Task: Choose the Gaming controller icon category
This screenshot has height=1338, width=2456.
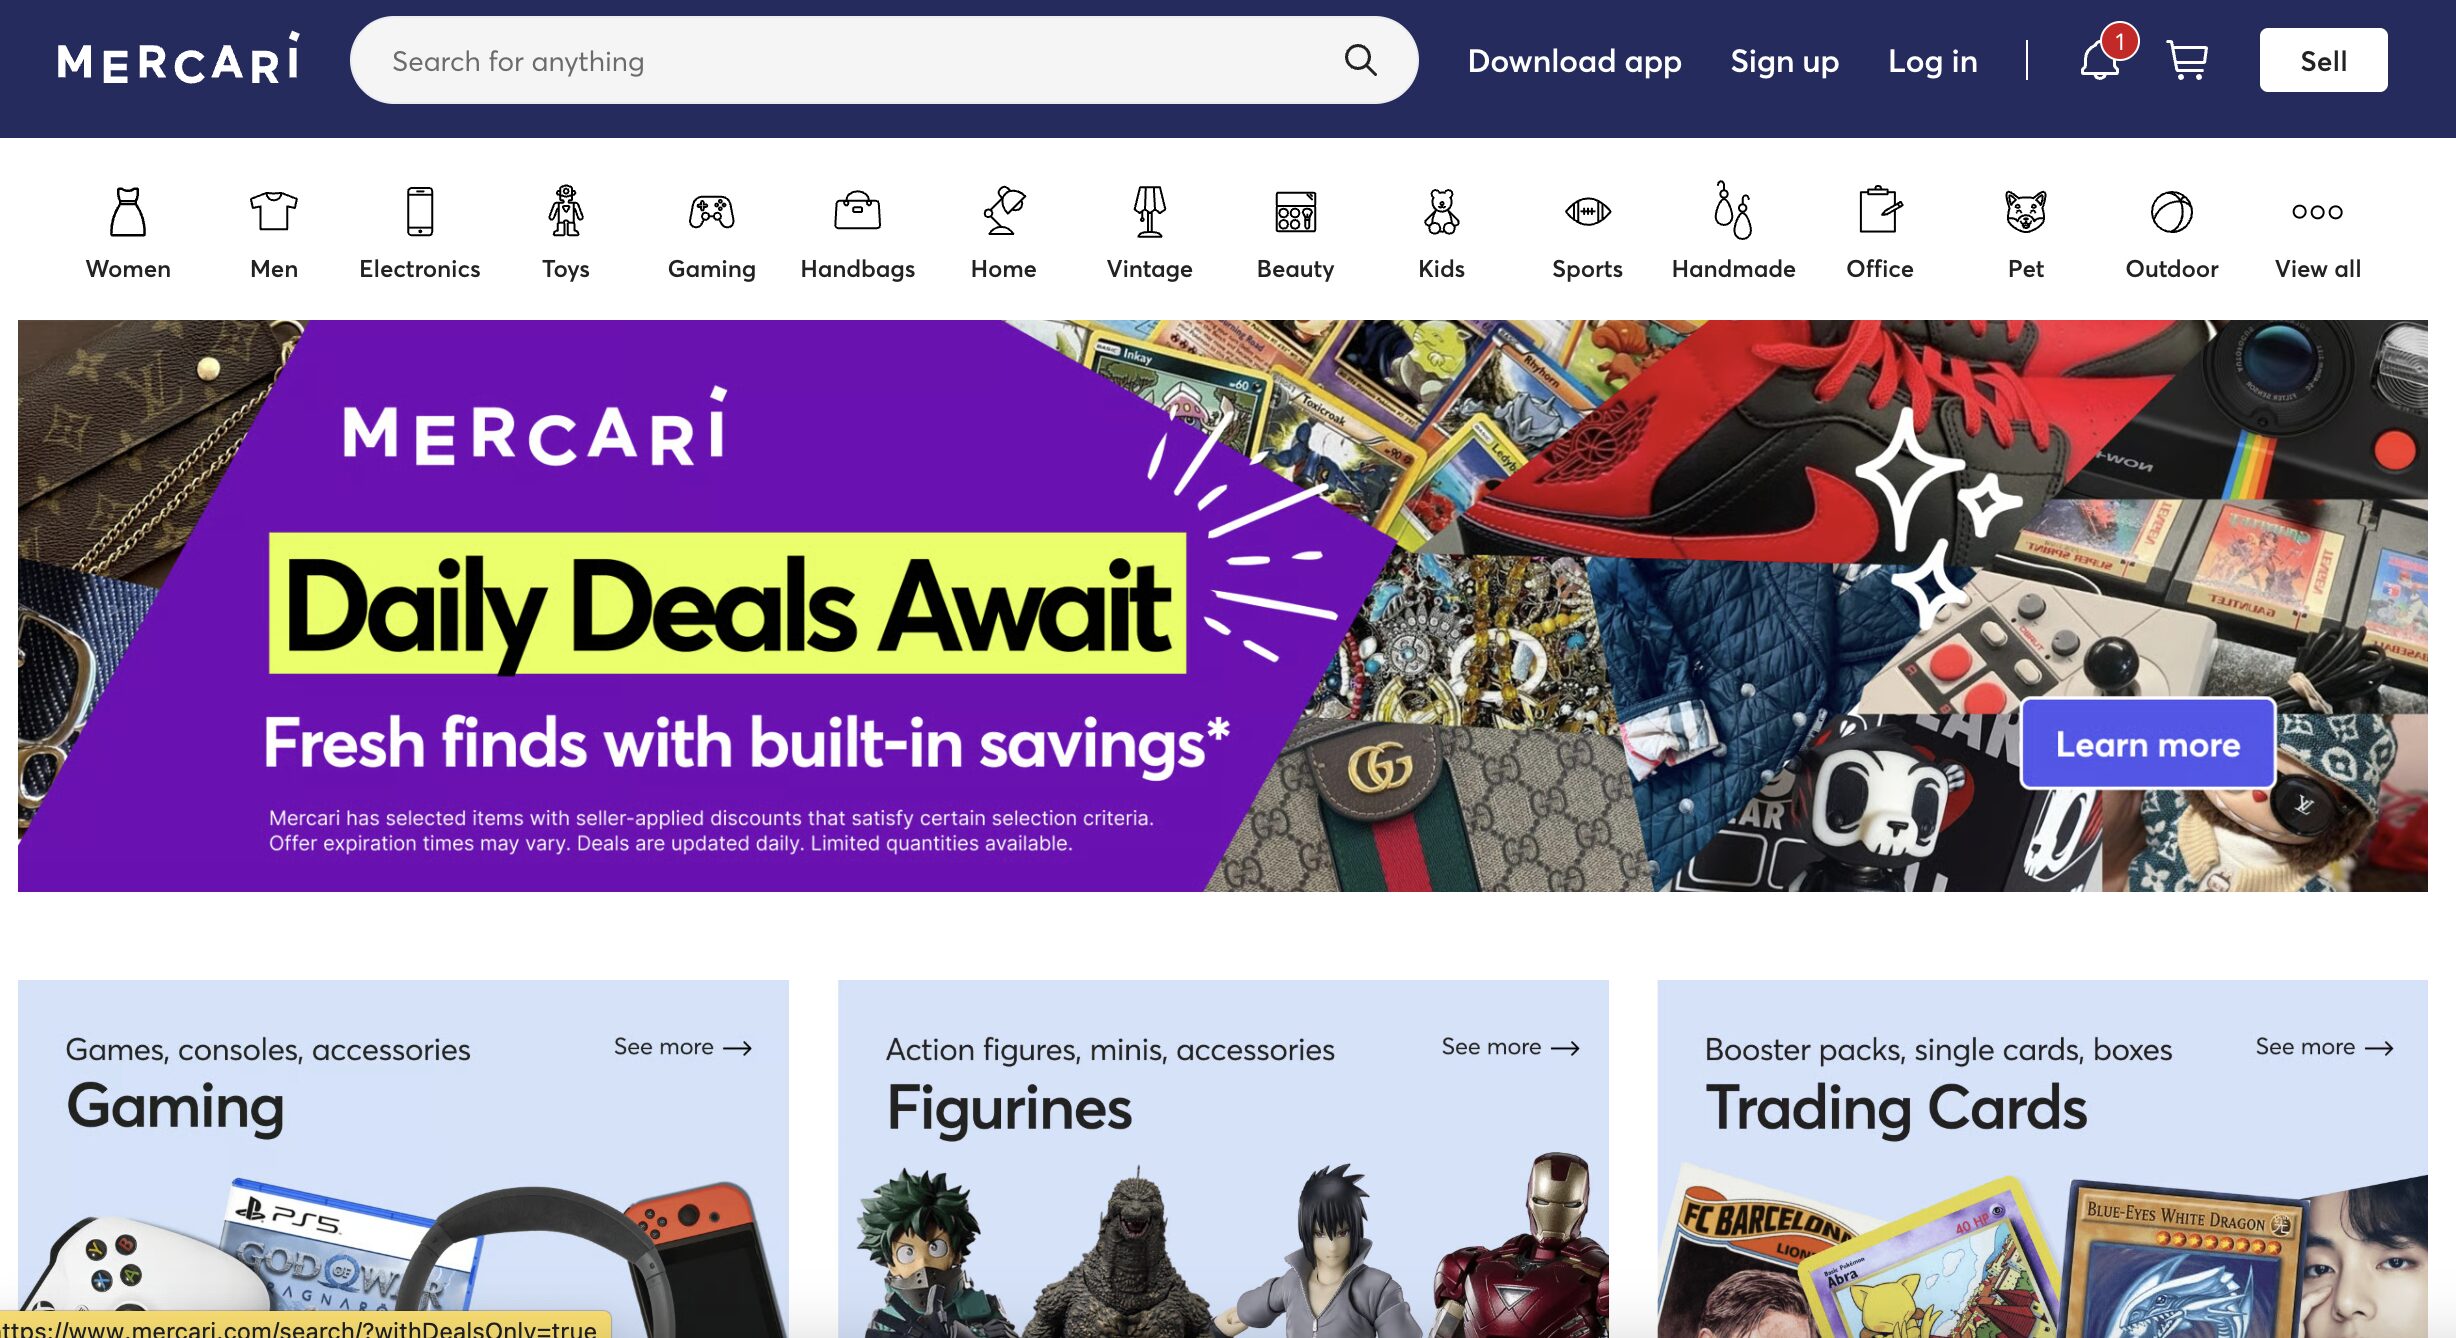Action: [712, 211]
